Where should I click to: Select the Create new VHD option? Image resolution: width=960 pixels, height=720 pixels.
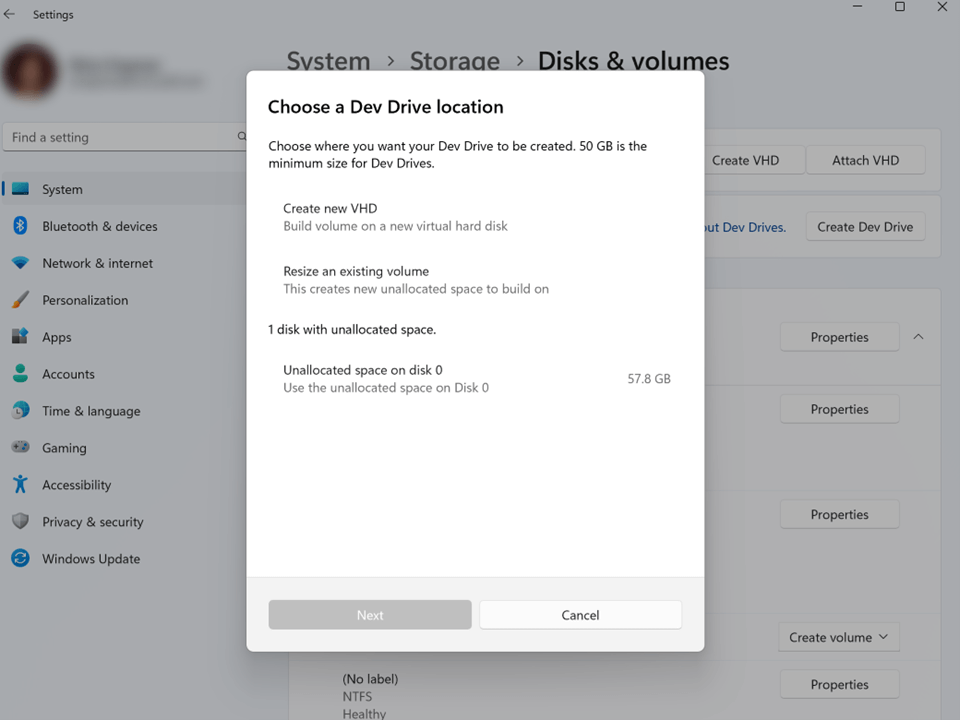(395, 217)
